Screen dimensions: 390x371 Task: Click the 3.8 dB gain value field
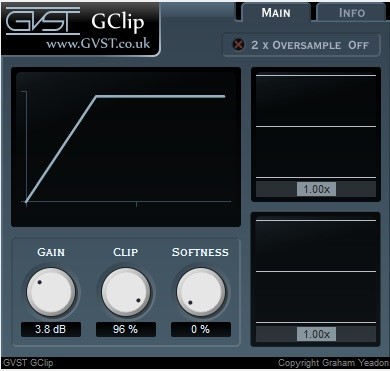click(x=51, y=329)
